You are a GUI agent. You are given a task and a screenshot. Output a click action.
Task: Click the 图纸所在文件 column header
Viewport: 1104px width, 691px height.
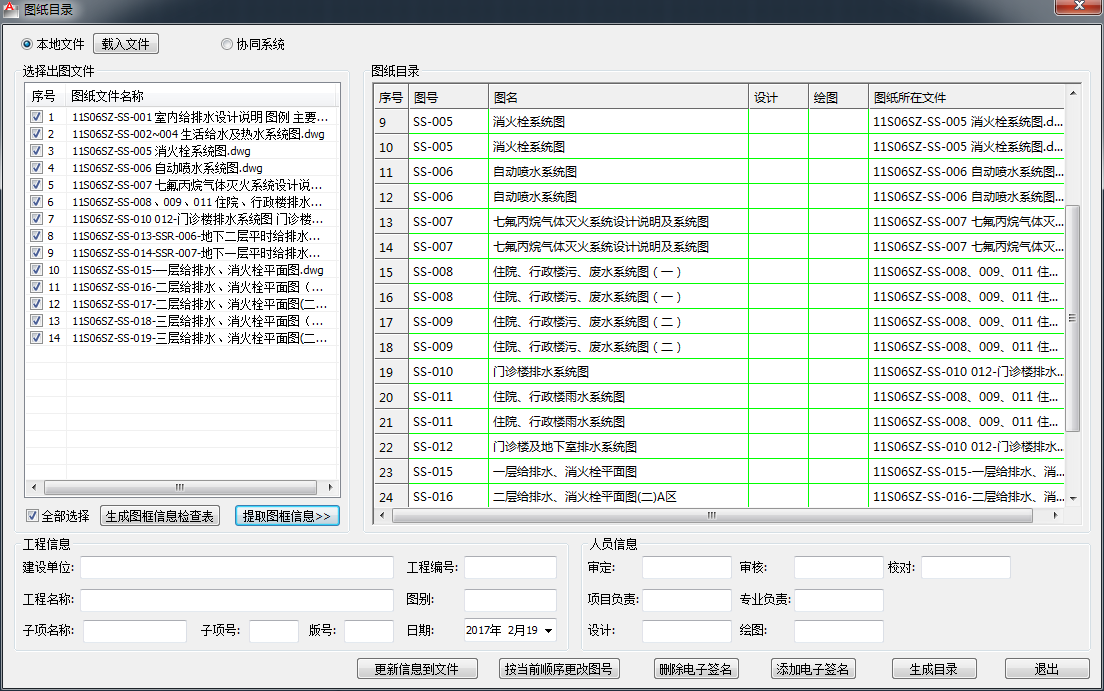click(x=964, y=98)
